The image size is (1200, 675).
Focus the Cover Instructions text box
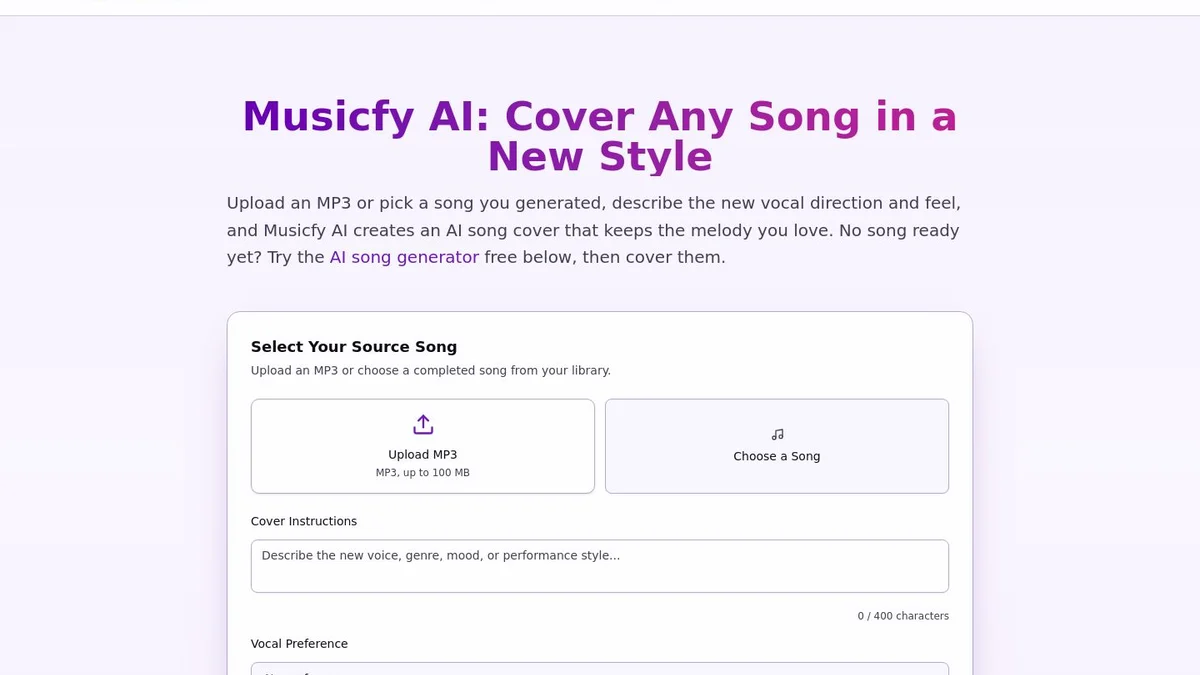click(x=600, y=566)
